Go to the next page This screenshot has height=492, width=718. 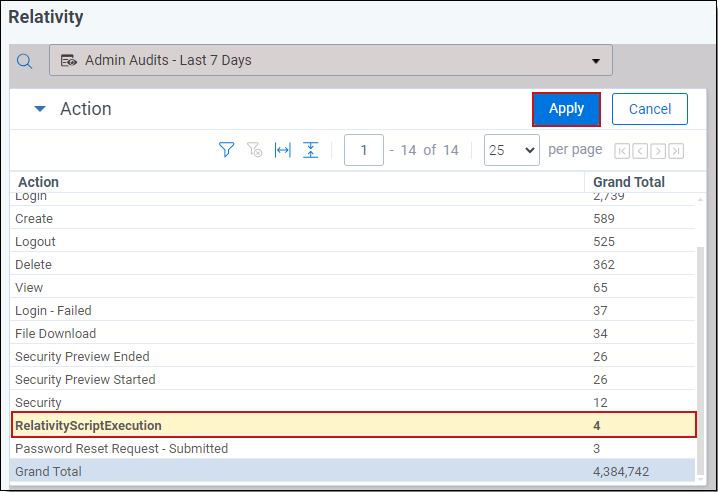click(658, 151)
